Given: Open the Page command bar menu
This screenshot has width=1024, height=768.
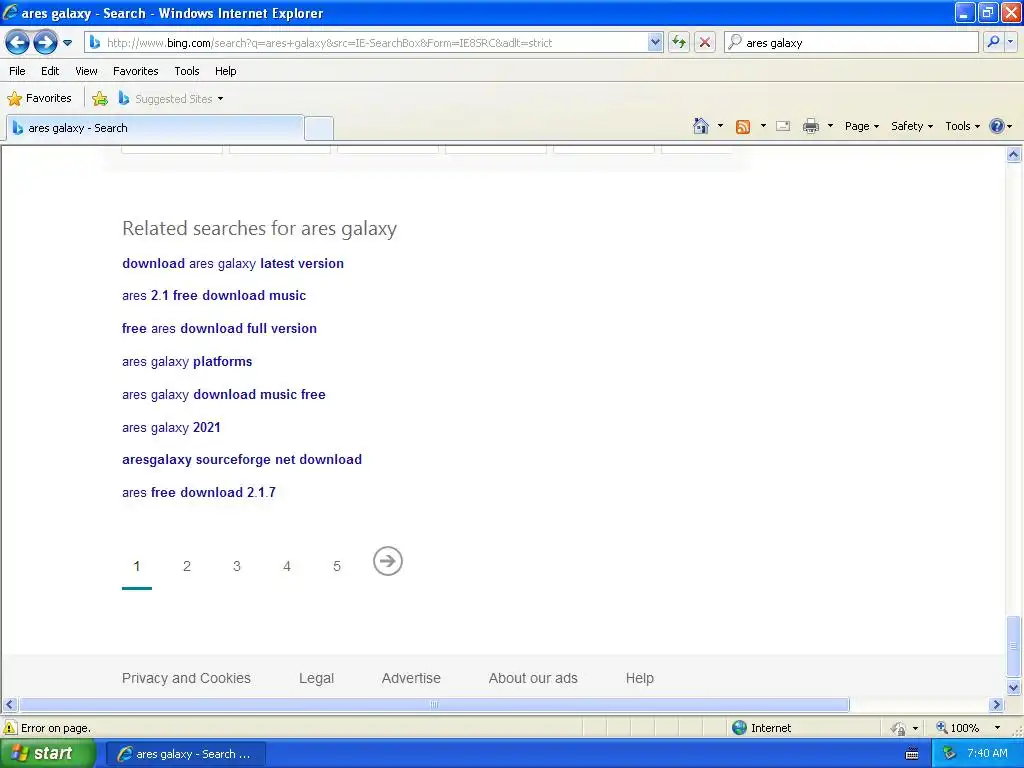Looking at the screenshot, I should pos(862,126).
